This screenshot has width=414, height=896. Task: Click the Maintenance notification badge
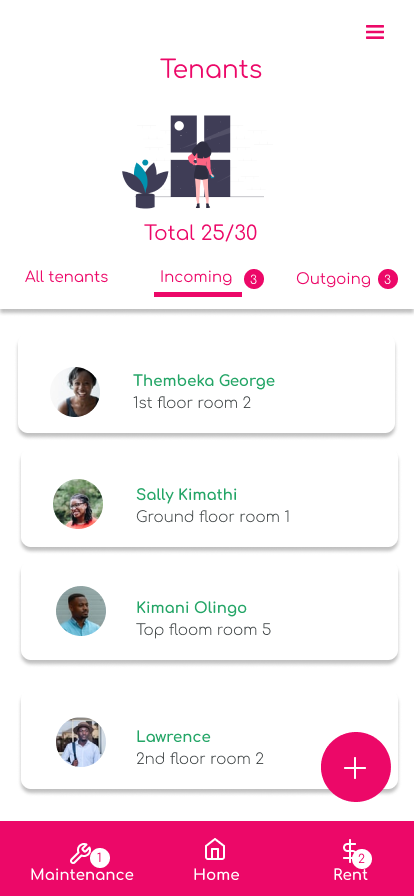[100, 858]
